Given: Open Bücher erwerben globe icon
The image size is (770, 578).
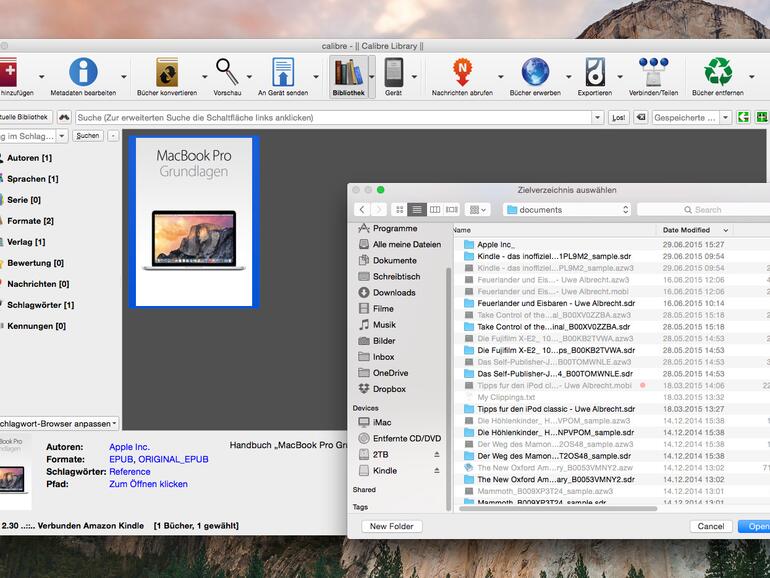Looking at the screenshot, I should (535, 73).
